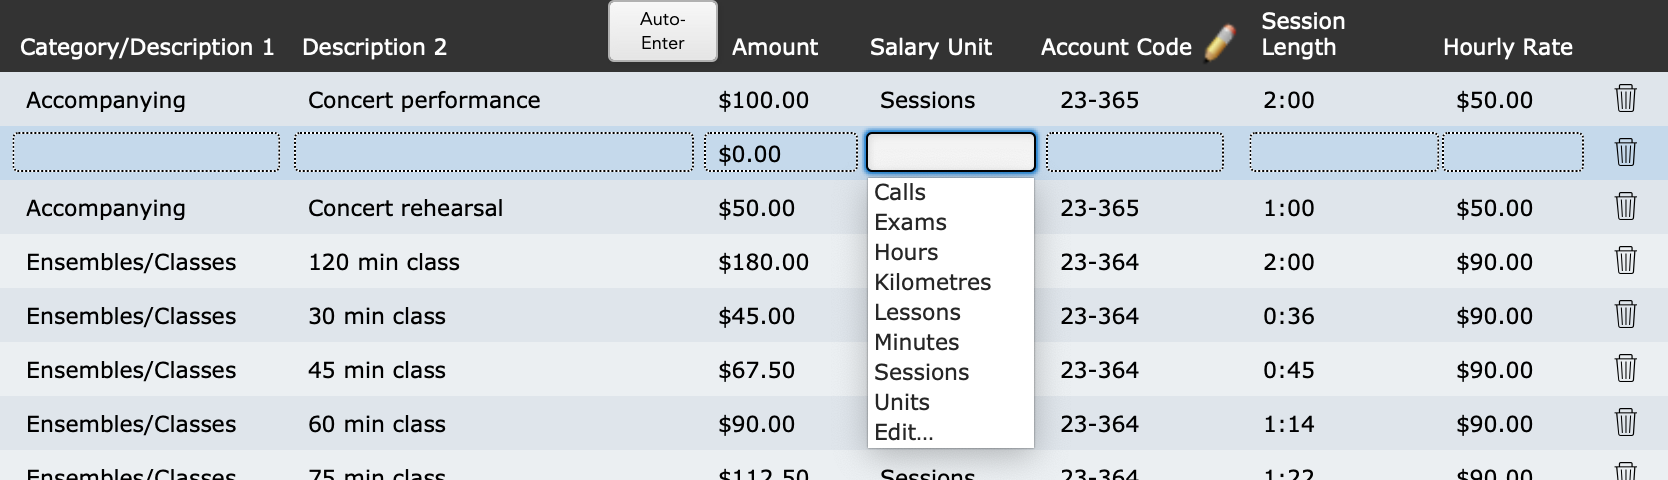Click the blank Category/Description 1 field
1668x480 pixels.
tap(146, 152)
